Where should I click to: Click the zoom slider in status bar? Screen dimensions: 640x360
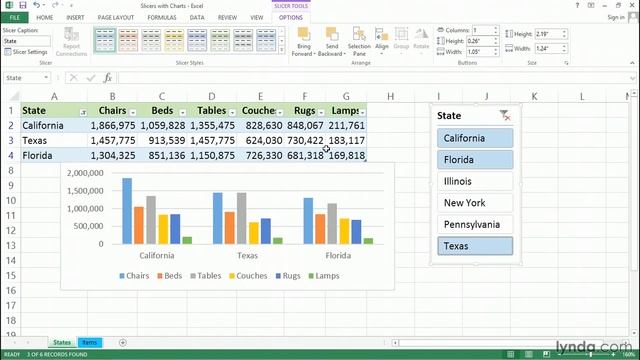pos(587,354)
